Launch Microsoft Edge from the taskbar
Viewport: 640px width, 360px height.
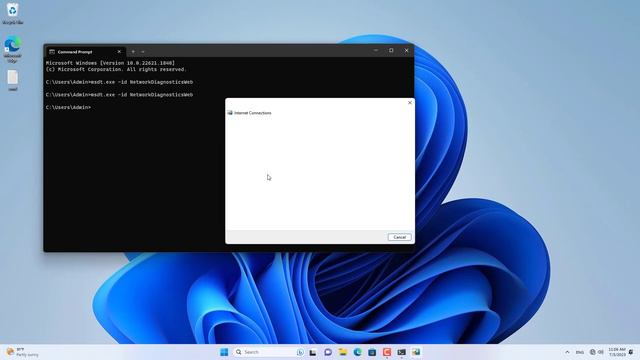(x=357, y=352)
